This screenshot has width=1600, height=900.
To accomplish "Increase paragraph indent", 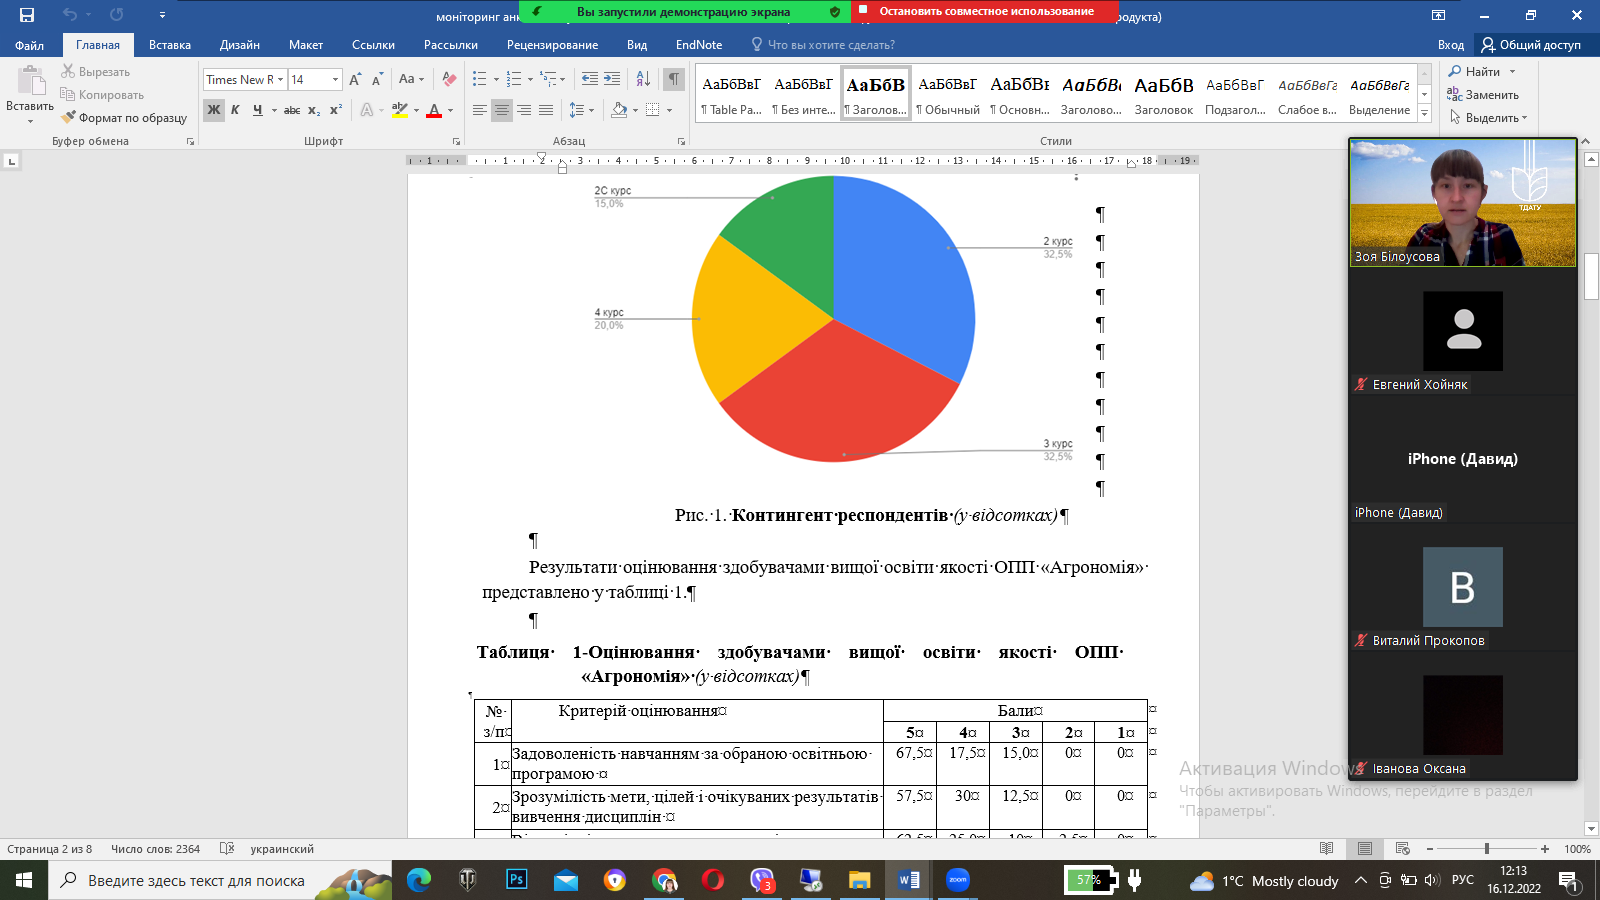I will pyautogui.click(x=612, y=79).
